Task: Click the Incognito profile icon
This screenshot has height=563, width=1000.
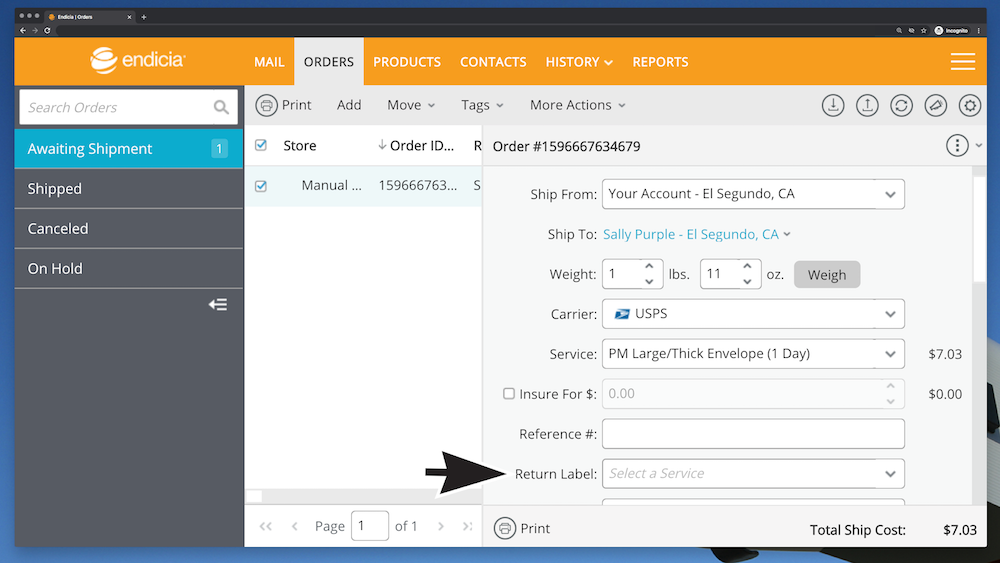Action: coord(951,30)
